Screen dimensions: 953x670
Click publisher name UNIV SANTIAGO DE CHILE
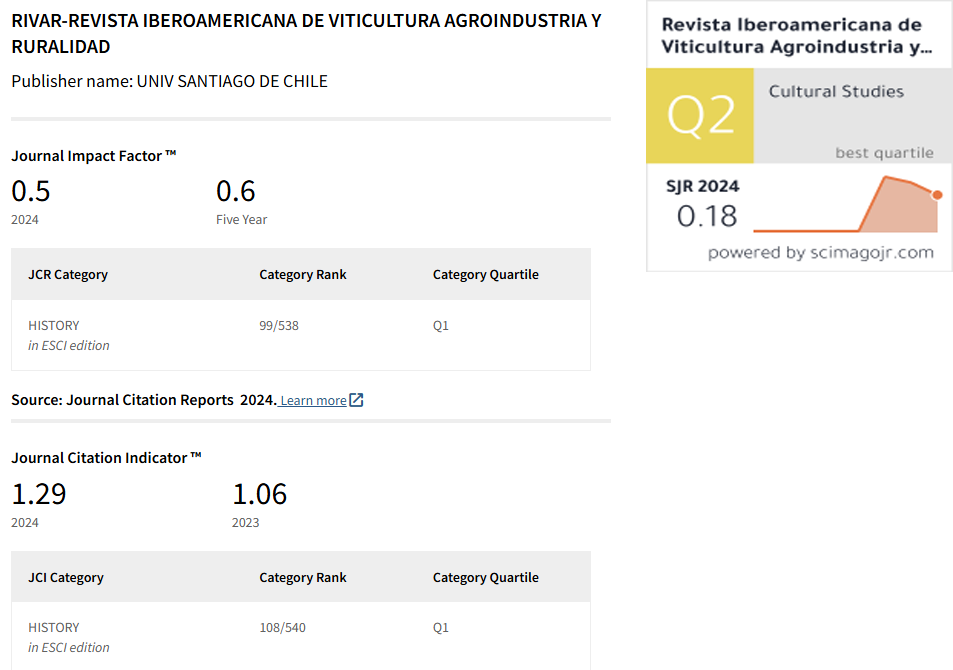232,81
